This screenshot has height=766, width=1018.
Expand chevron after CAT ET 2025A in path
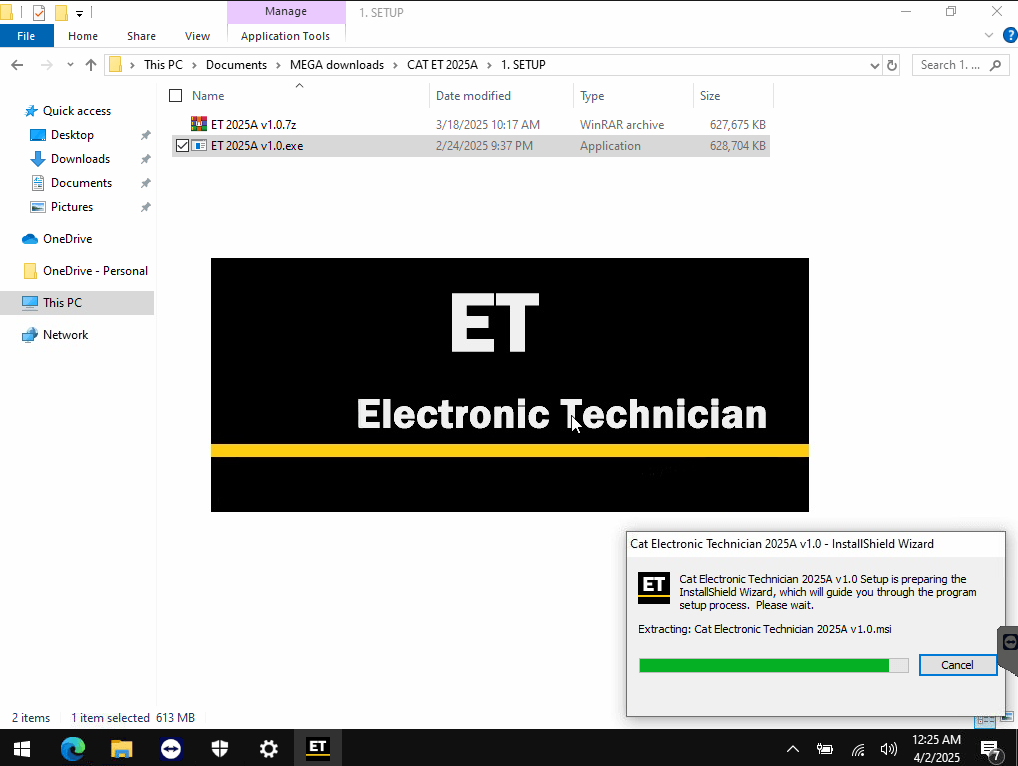pos(490,65)
